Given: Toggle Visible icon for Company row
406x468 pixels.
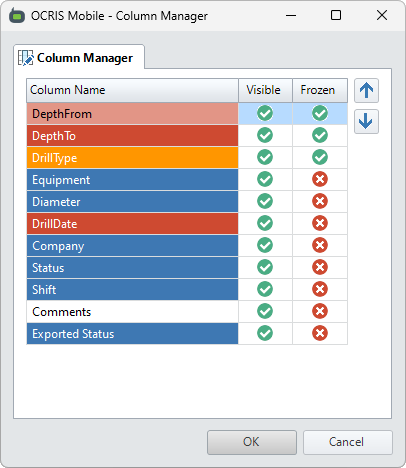Looking at the screenshot, I should [265, 245].
